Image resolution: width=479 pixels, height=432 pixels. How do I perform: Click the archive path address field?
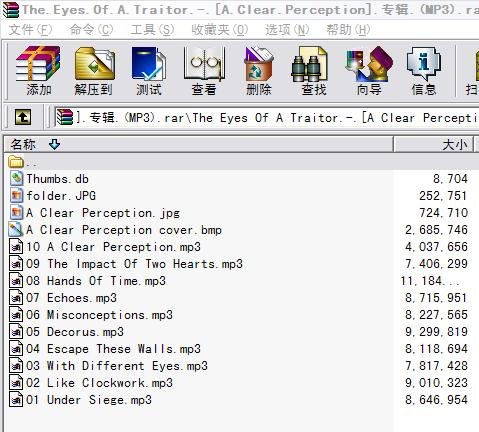(x=266, y=117)
